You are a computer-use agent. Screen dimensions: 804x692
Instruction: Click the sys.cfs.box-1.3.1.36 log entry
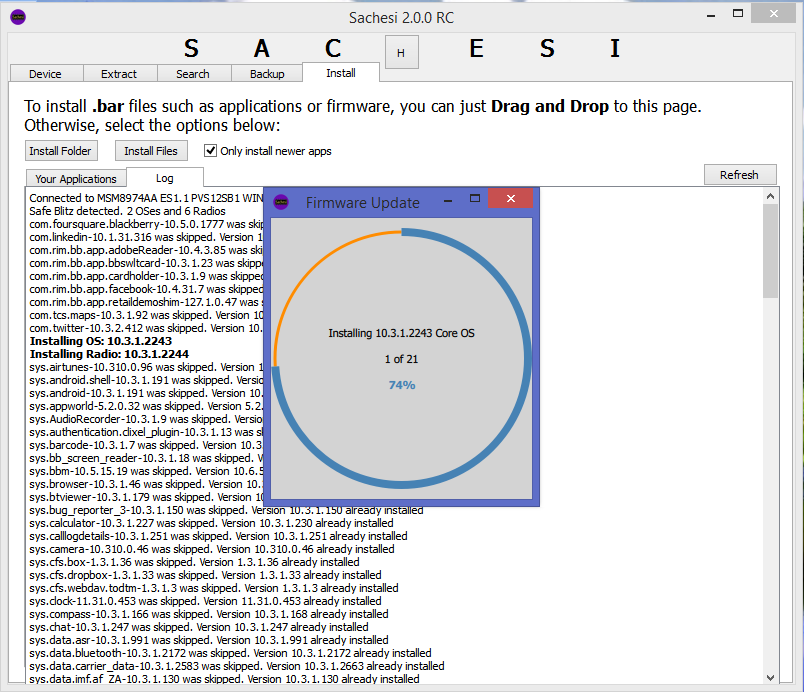point(194,562)
